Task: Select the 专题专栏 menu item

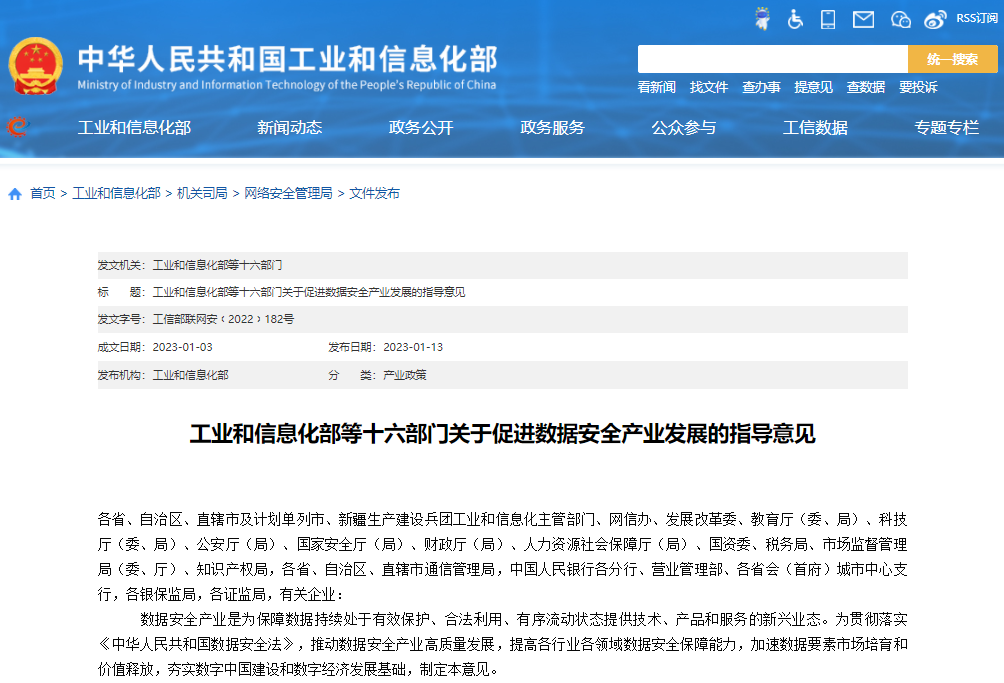Action: tap(946, 127)
